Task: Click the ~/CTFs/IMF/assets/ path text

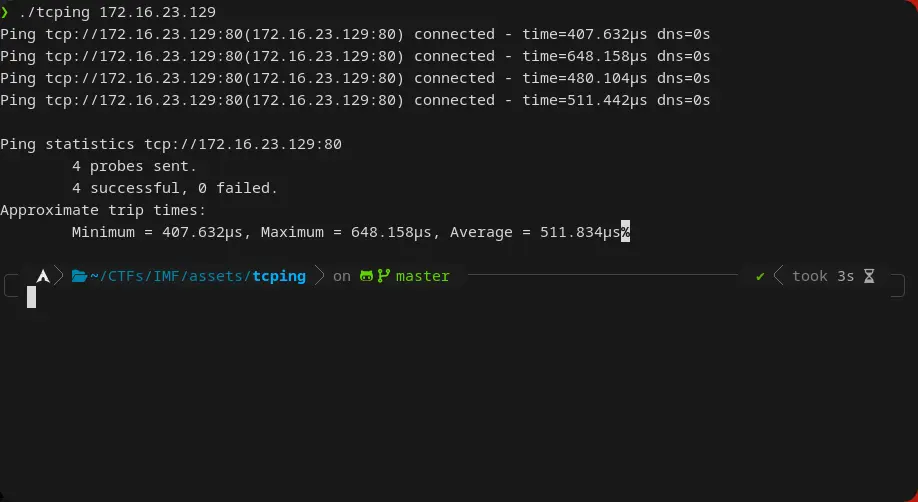Action: click(x=170, y=276)
